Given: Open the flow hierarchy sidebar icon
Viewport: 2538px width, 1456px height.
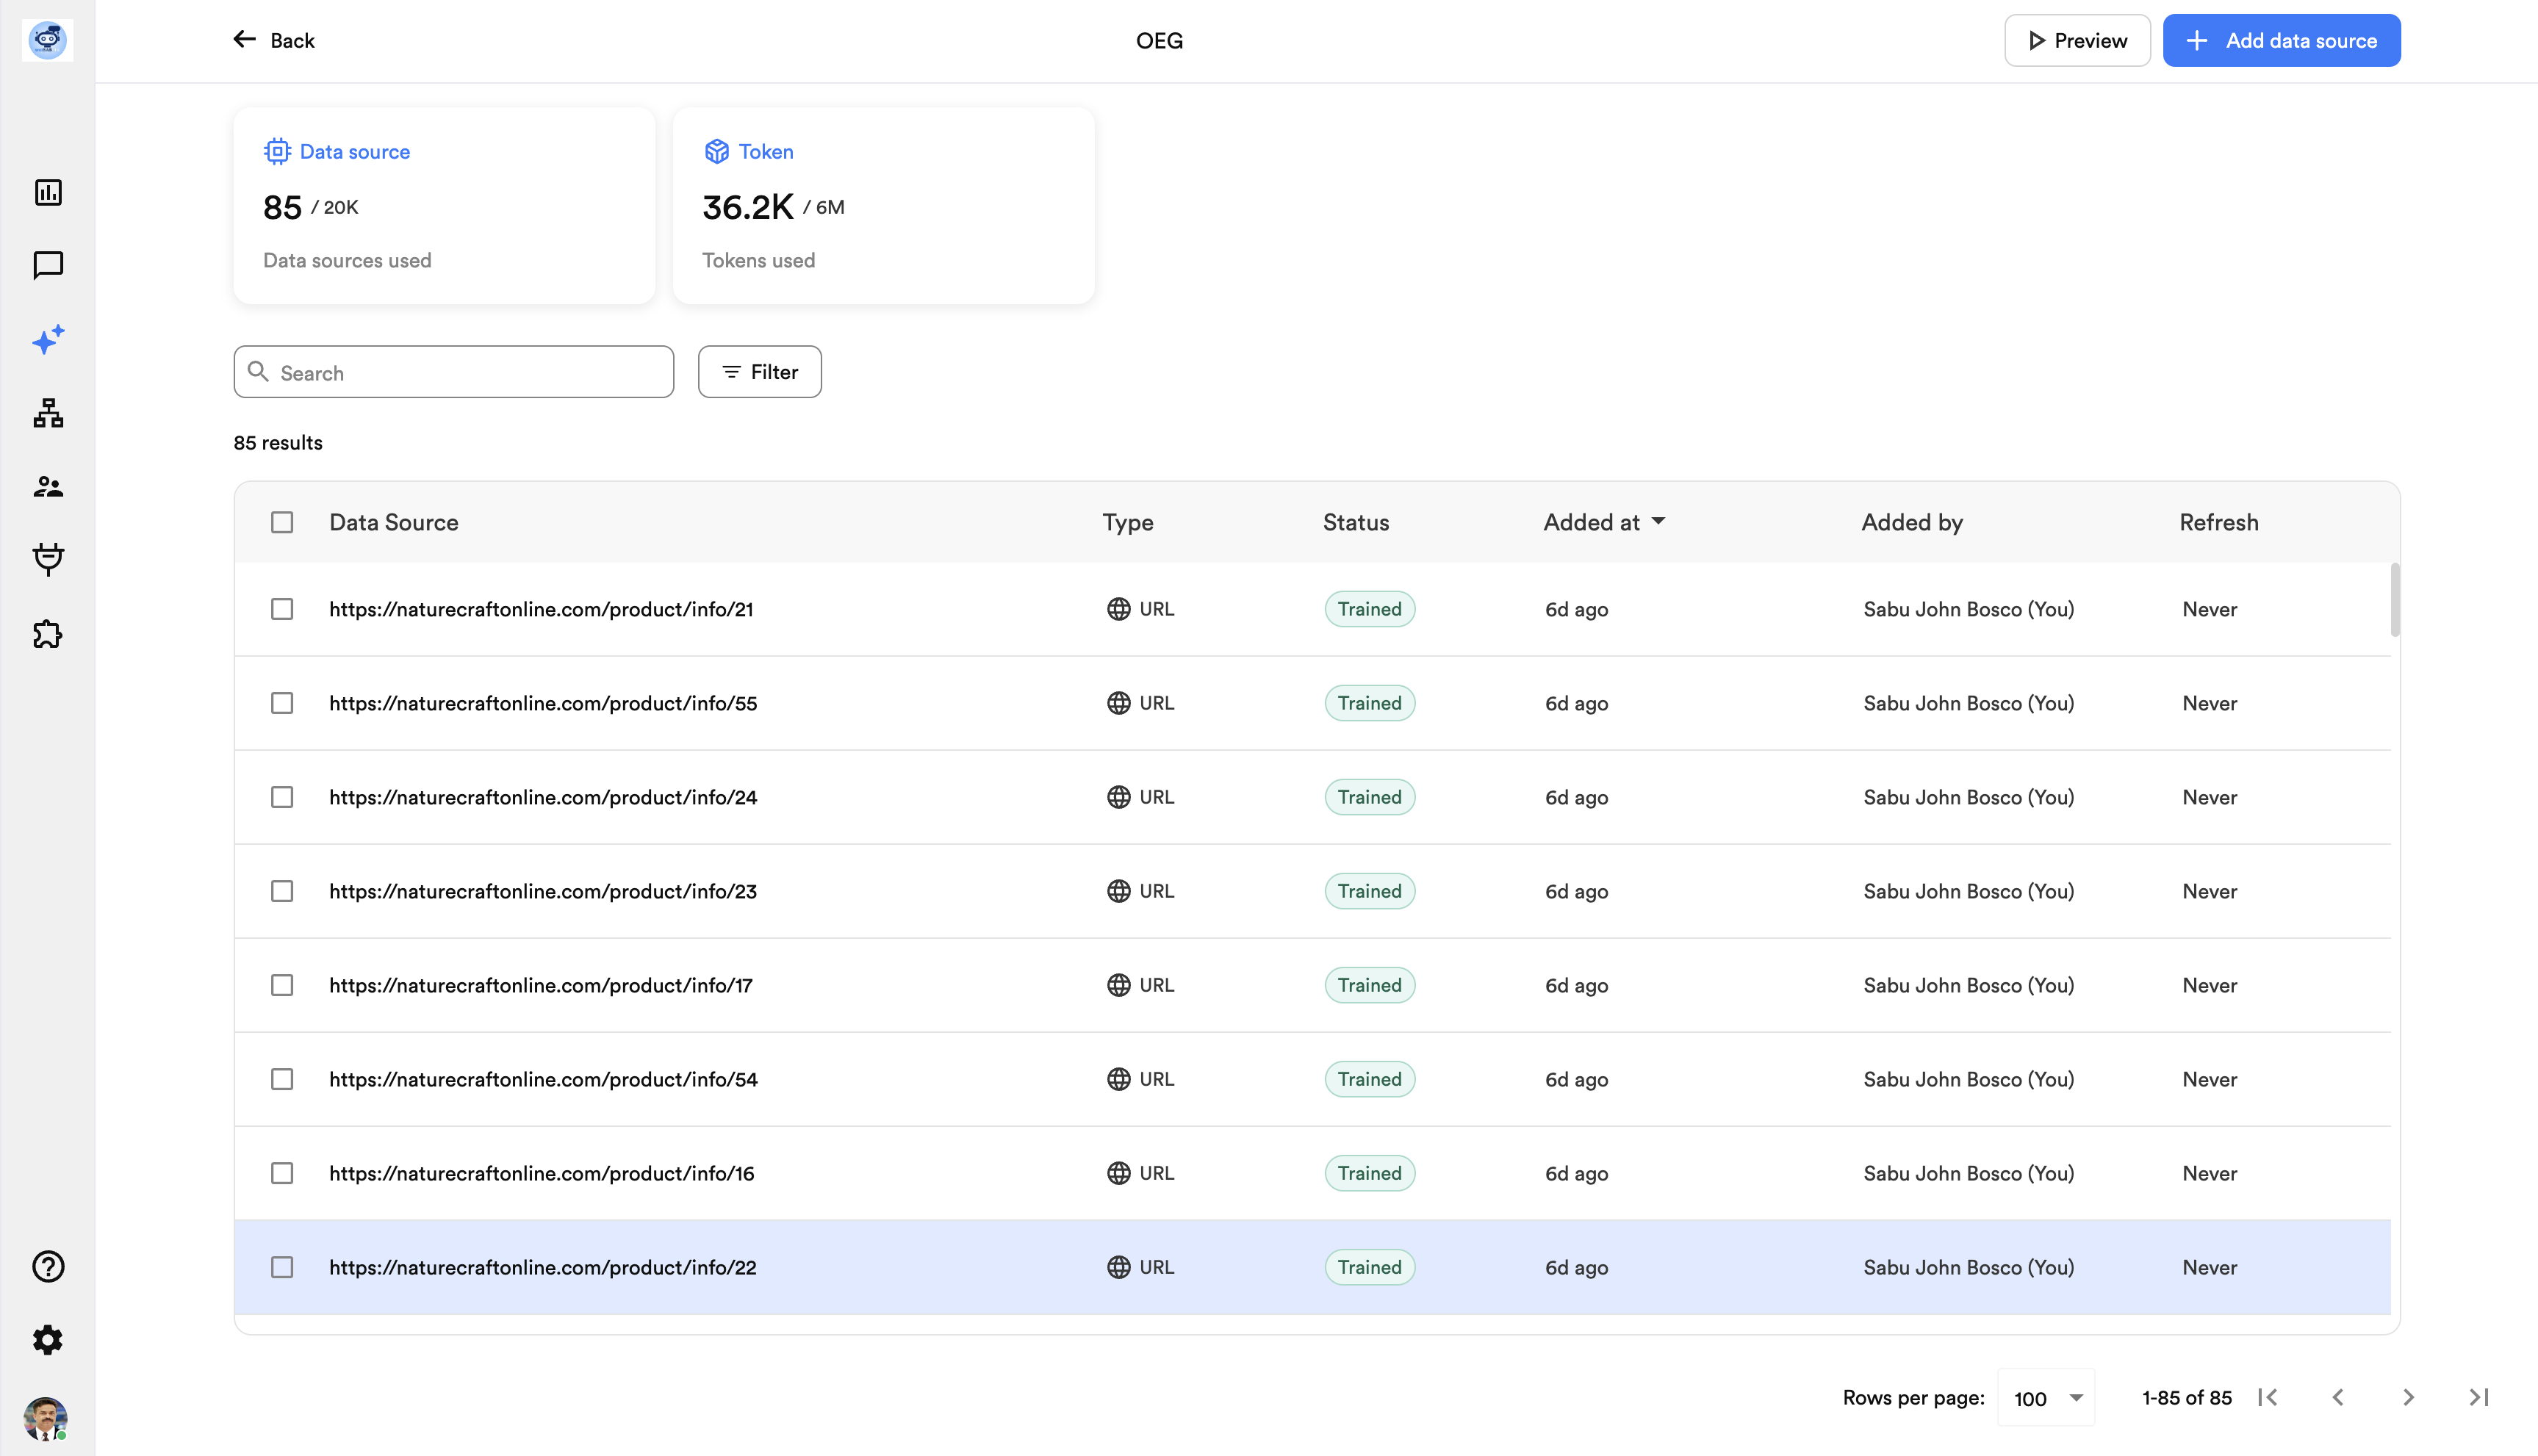Looking at the screenshot, I should [48, 413].
